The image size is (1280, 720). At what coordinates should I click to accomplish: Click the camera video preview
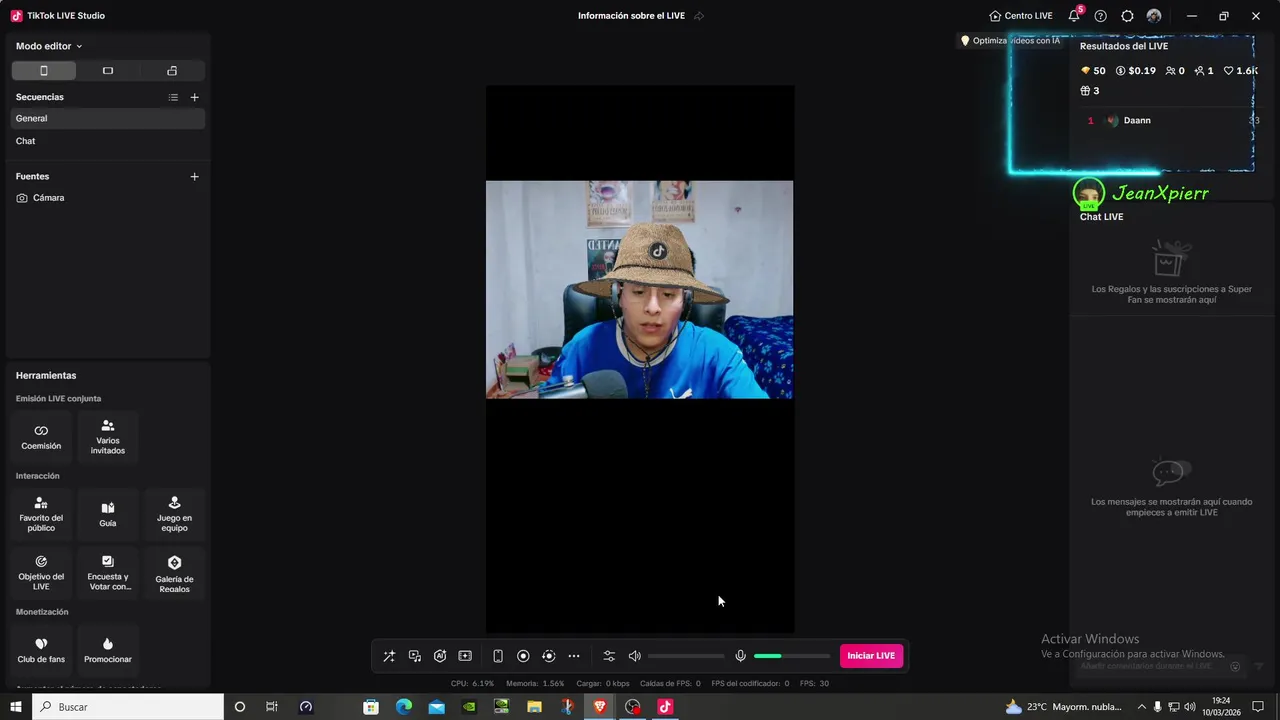click(639, 289)
